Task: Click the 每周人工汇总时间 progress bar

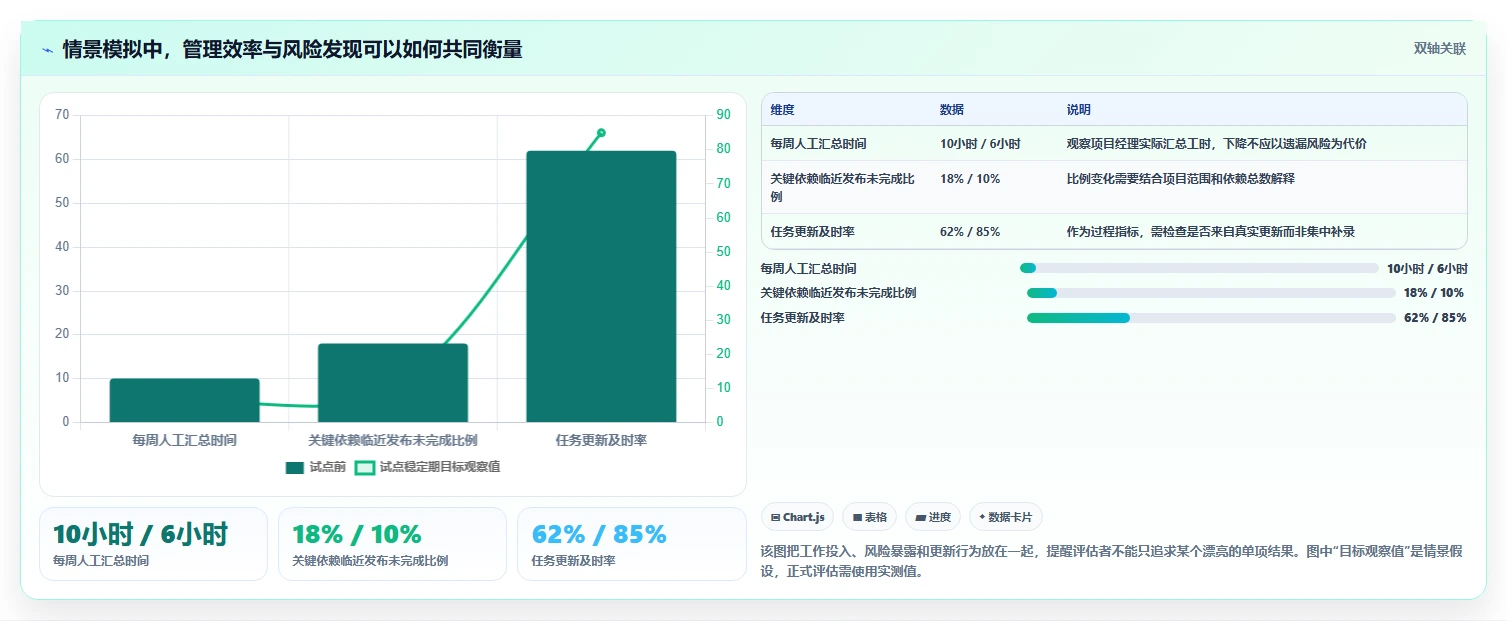Action: click(1199, 268)
